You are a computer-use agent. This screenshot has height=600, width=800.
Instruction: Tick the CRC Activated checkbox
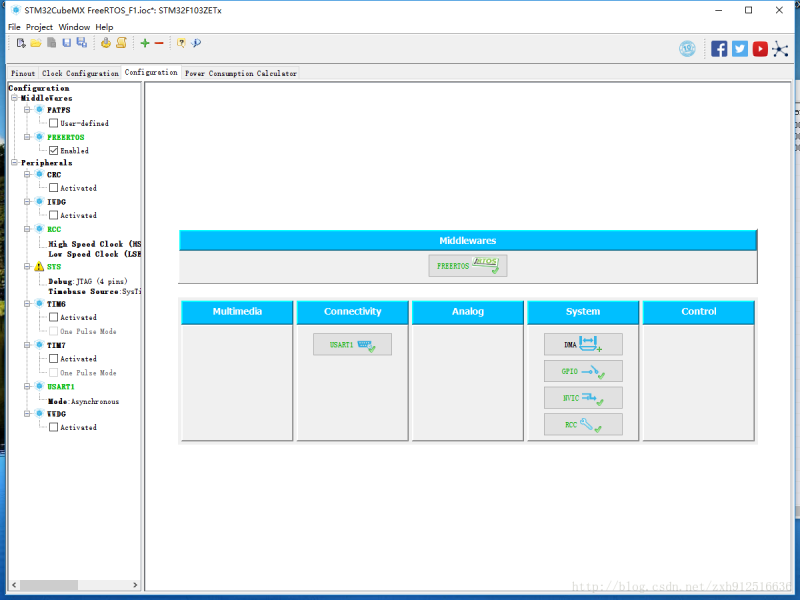pyautogui.click(x=54, y=188)
